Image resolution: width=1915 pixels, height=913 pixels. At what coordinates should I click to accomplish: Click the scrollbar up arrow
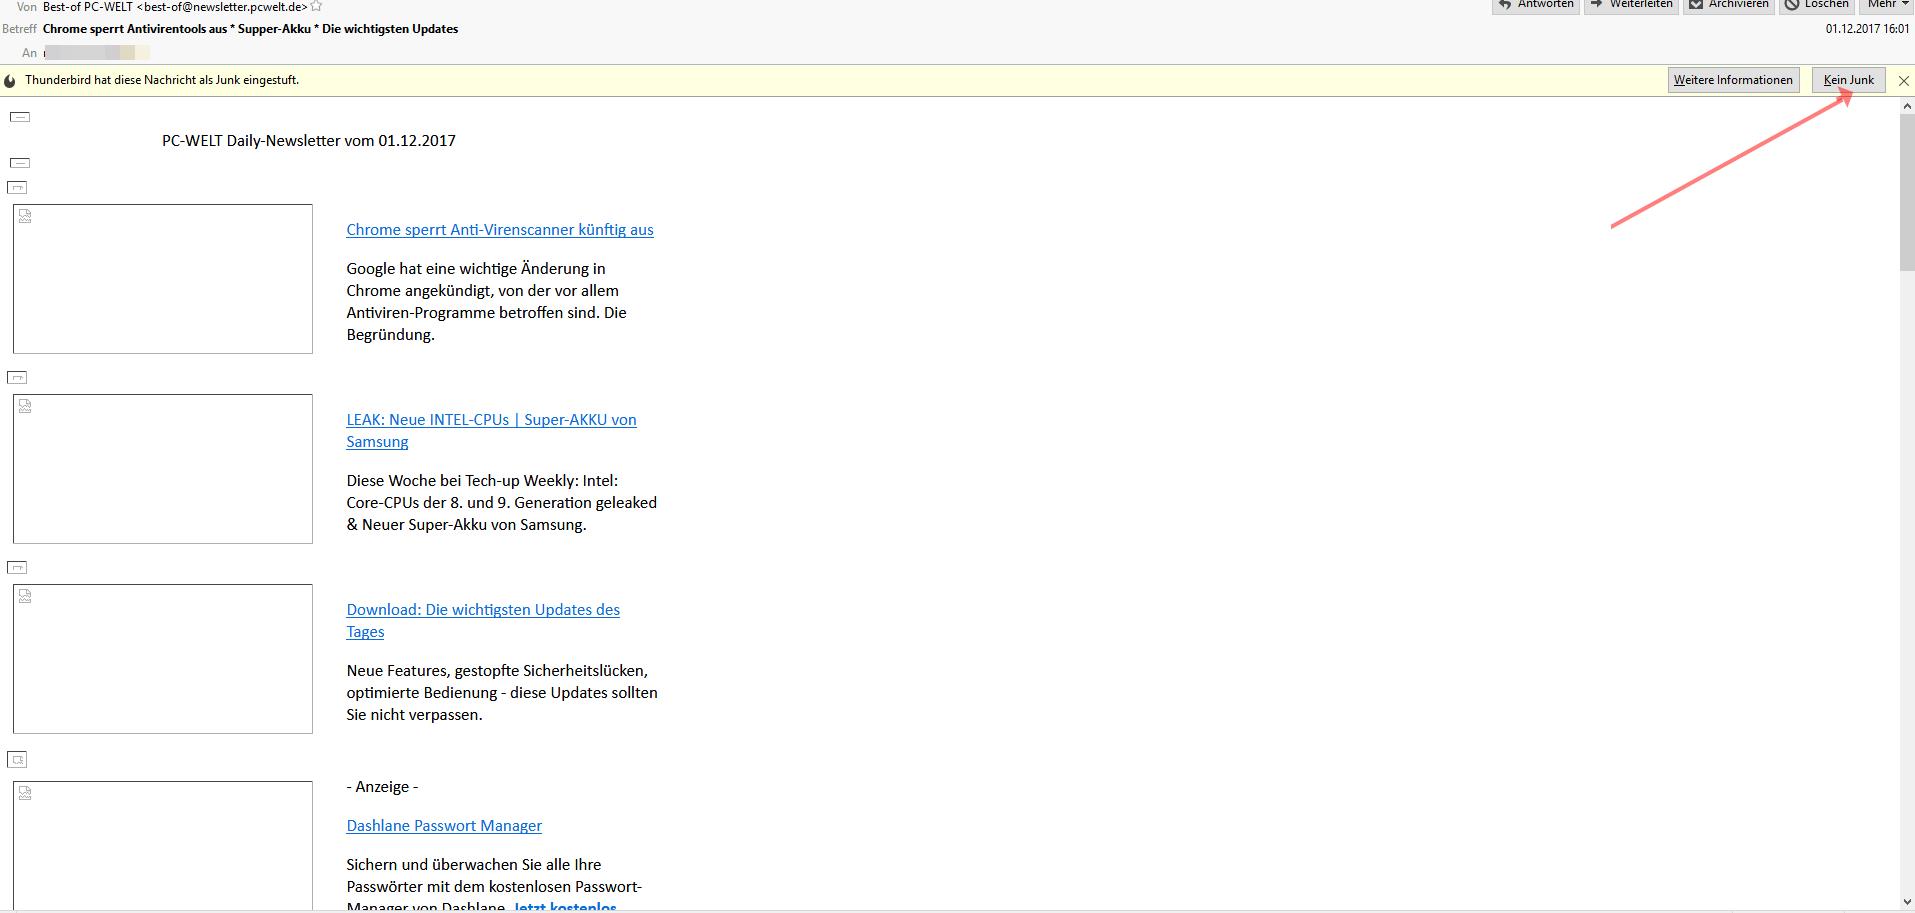coord(1907,106)
